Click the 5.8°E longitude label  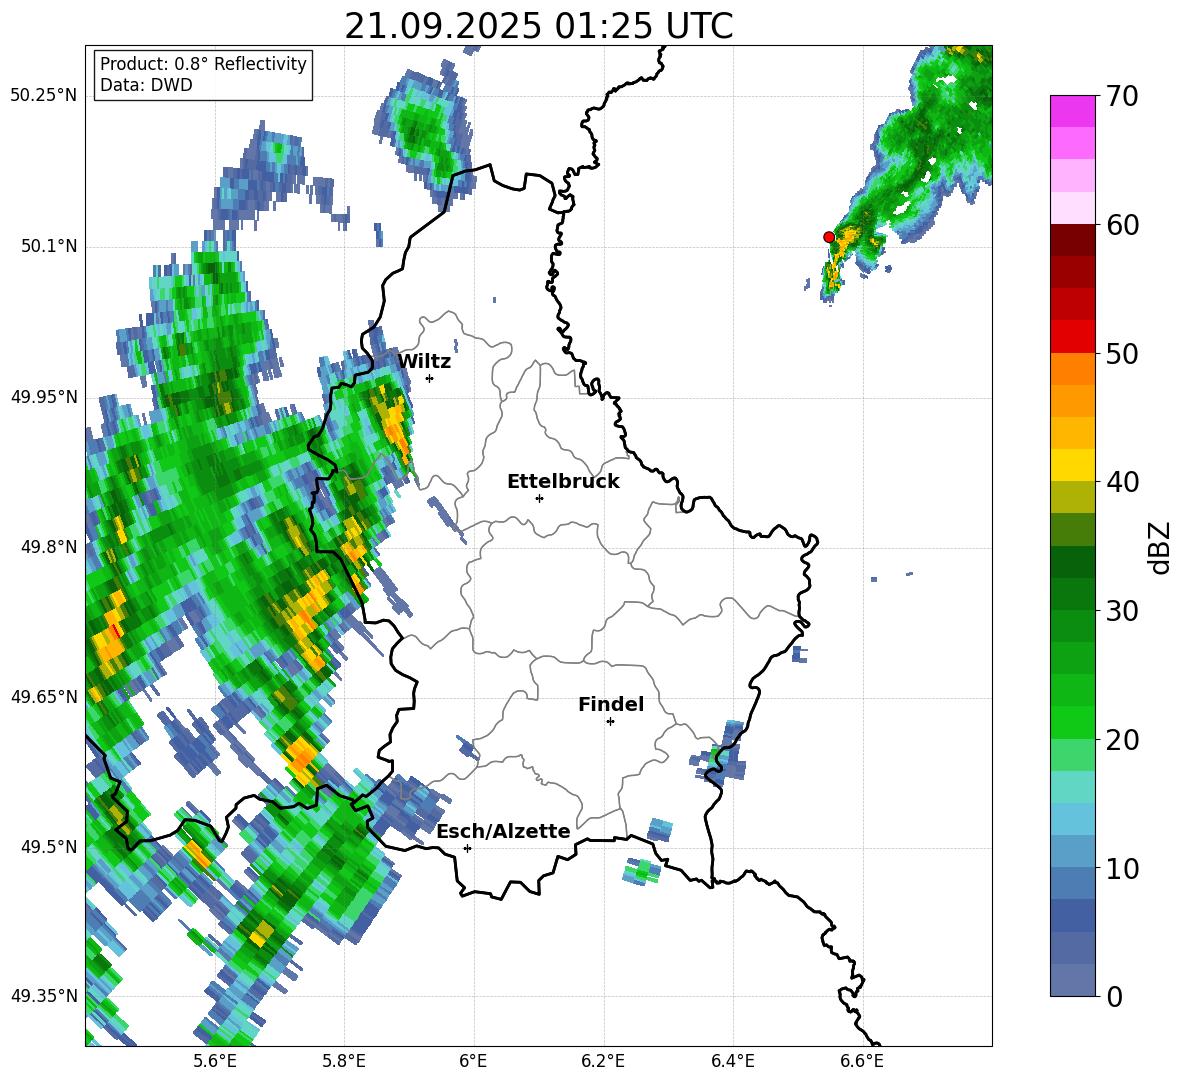coord(344,1061)
